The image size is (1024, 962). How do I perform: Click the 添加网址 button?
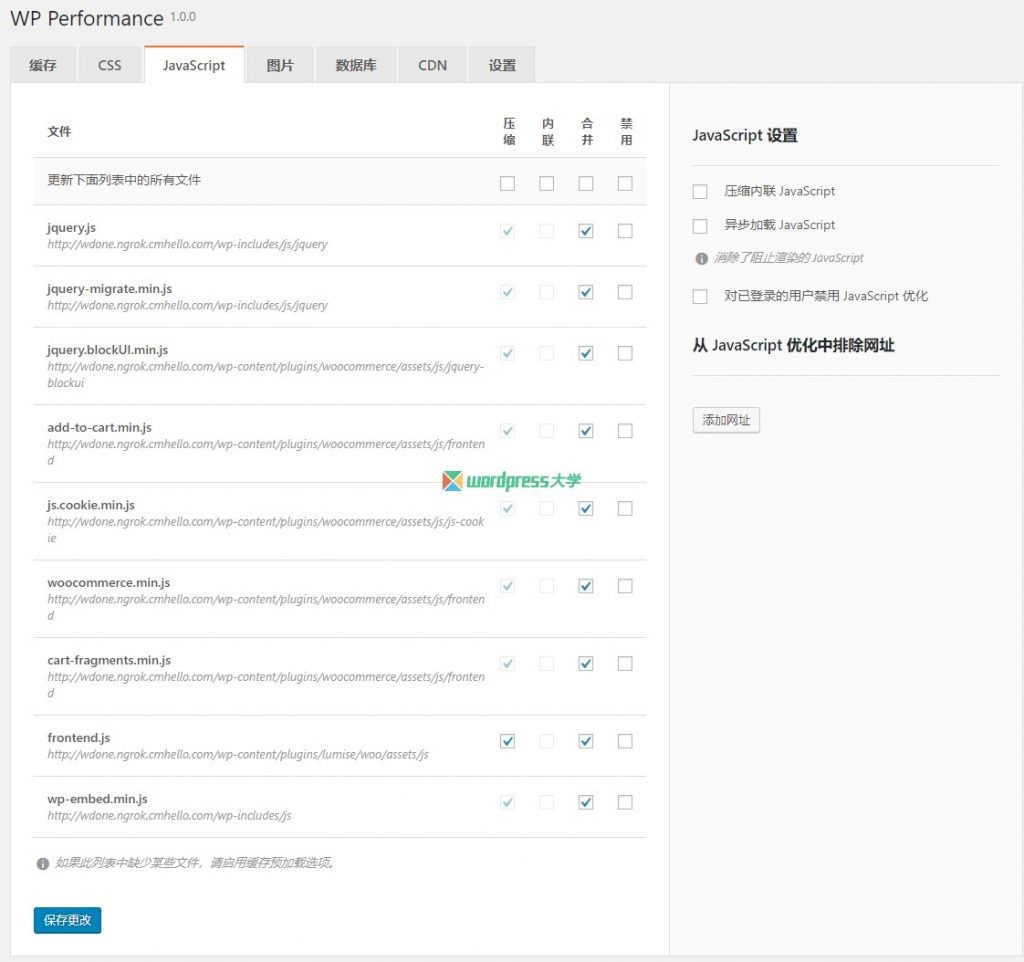click(726, 419)
